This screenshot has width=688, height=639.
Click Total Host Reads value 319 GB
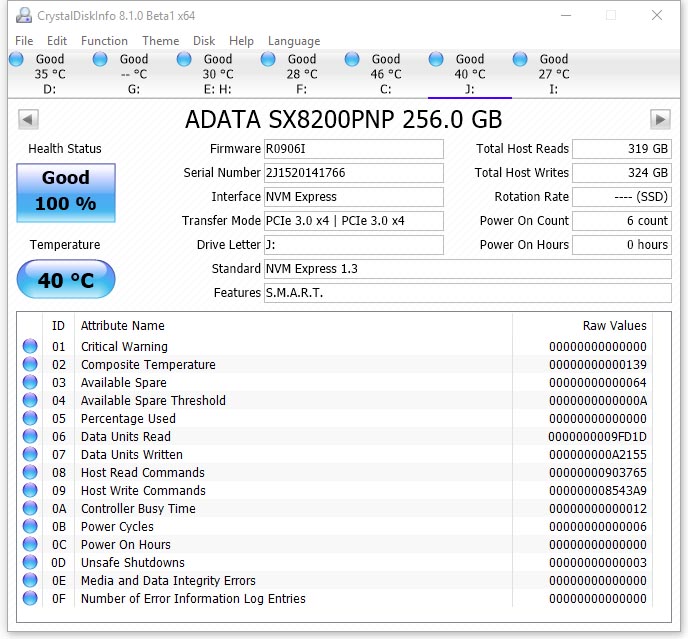tap(622, 149)
